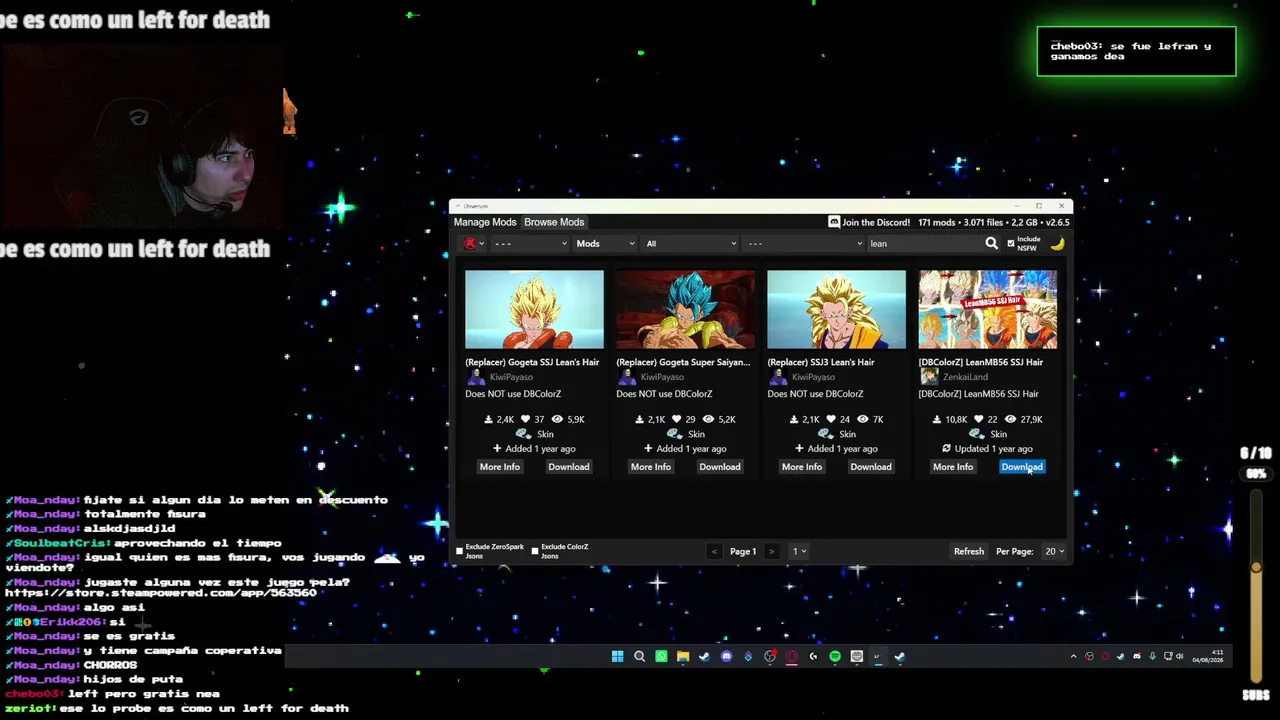Click the steampowered store link in chat
The width and height of the screenshot is (1280, 720).
[161, 593]
